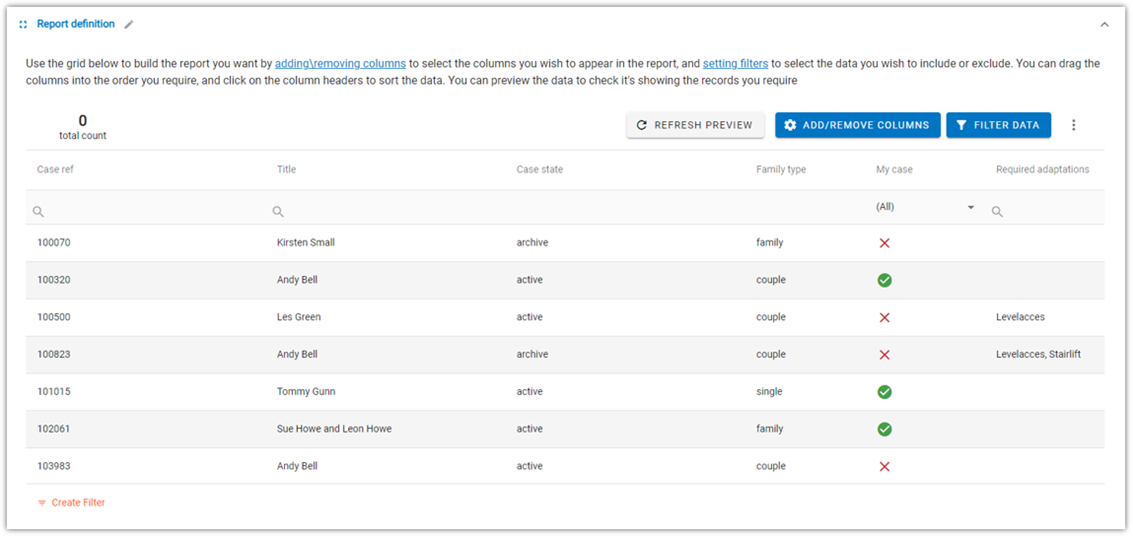Click the pencil edit icon beside Report definition
The width and height of the screenshot is (1134, 537).
click(129, 25)
